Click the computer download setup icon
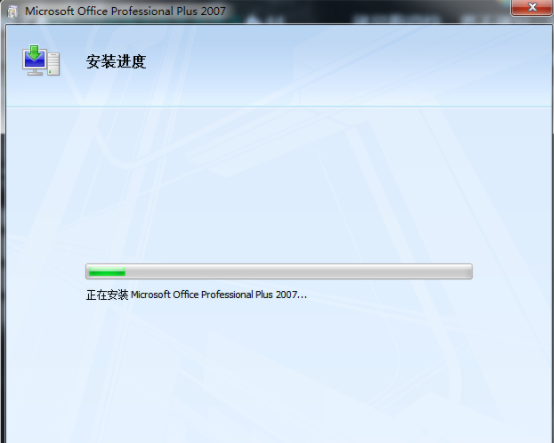 click(x=41, y=60)
